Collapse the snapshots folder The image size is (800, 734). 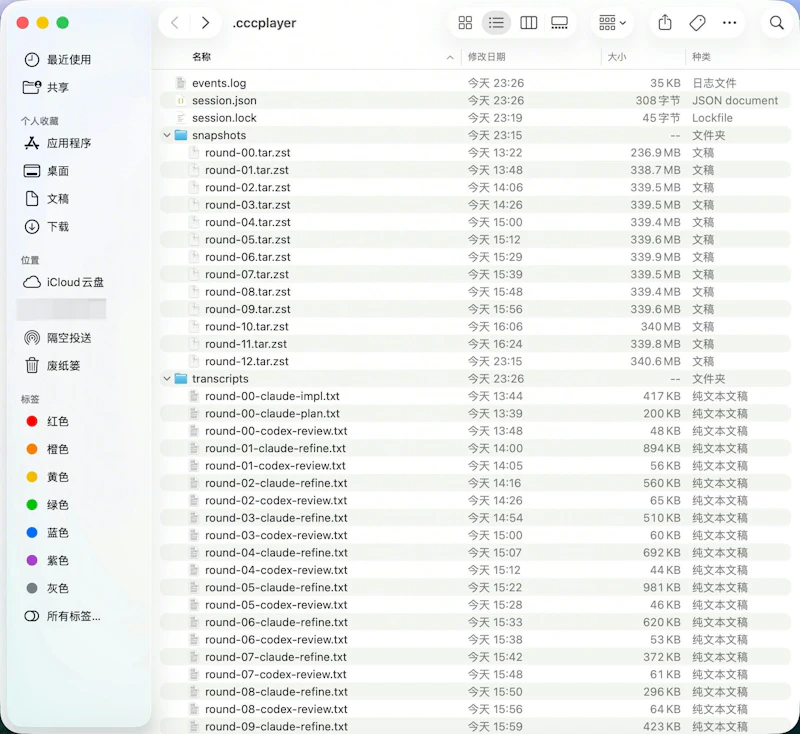166,135
